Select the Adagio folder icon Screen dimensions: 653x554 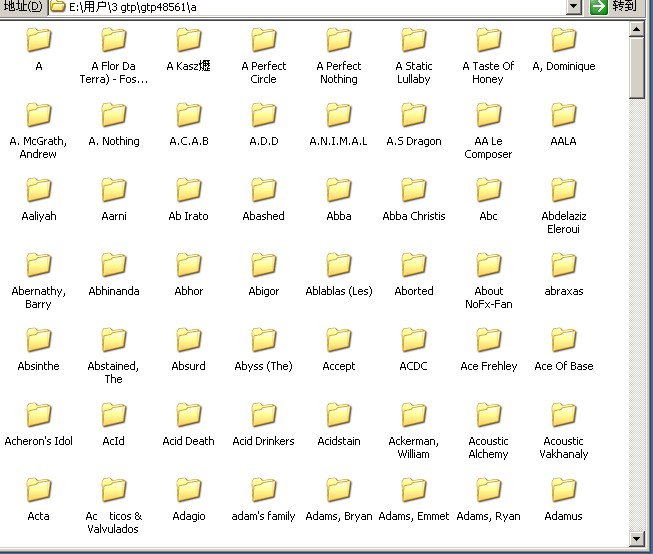tap(189, 490)
